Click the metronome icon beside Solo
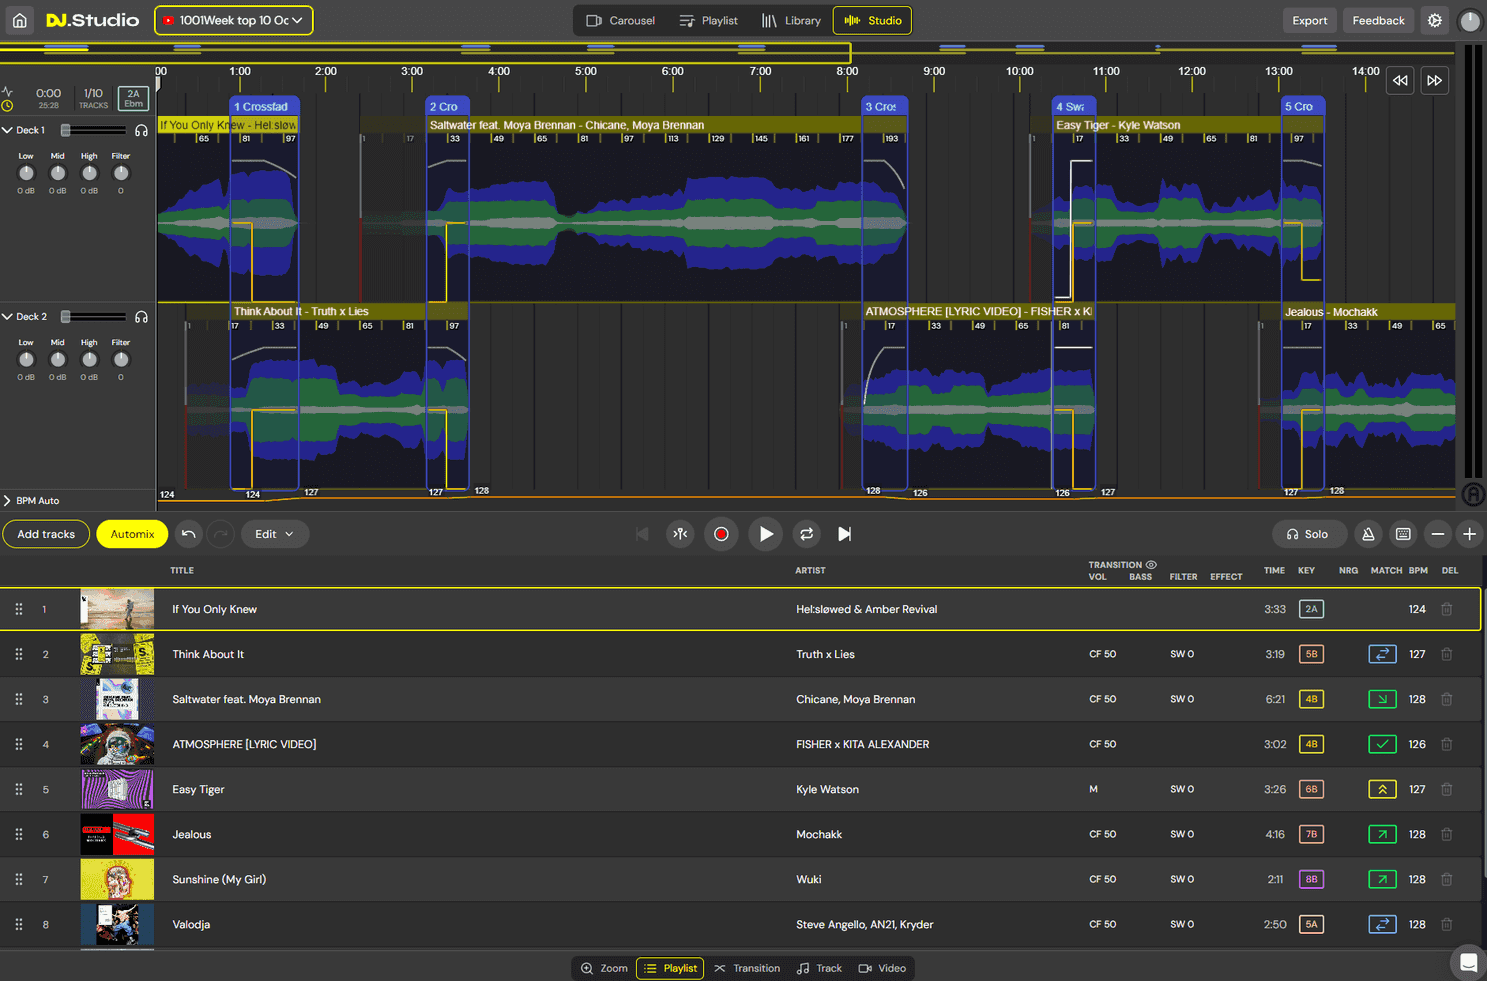 (1368, 534)
